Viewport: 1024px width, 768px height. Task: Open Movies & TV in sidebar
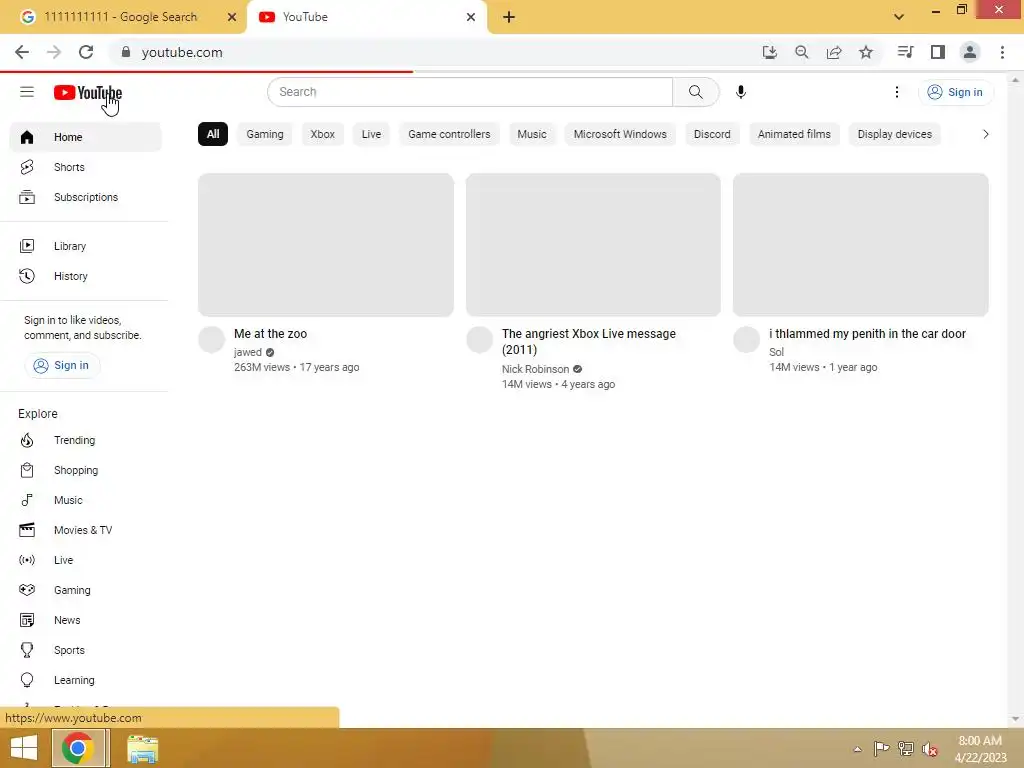(86, 530)
